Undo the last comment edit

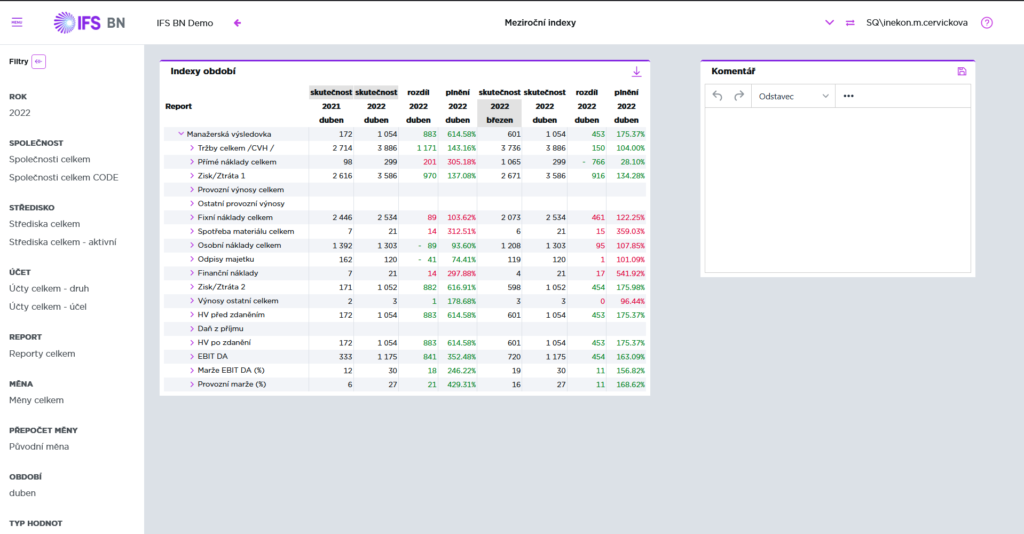717,96
